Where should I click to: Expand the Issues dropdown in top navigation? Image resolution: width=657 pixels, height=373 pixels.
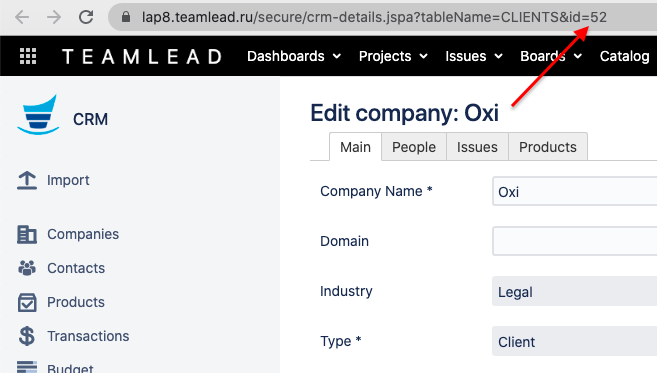click(x=474, y=56)
